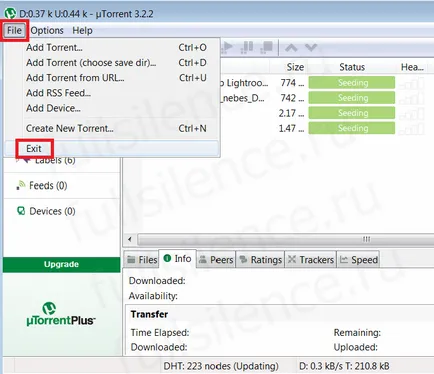Click the 2.17 size cell
This screenshot has height=374, width=434.
291,113
